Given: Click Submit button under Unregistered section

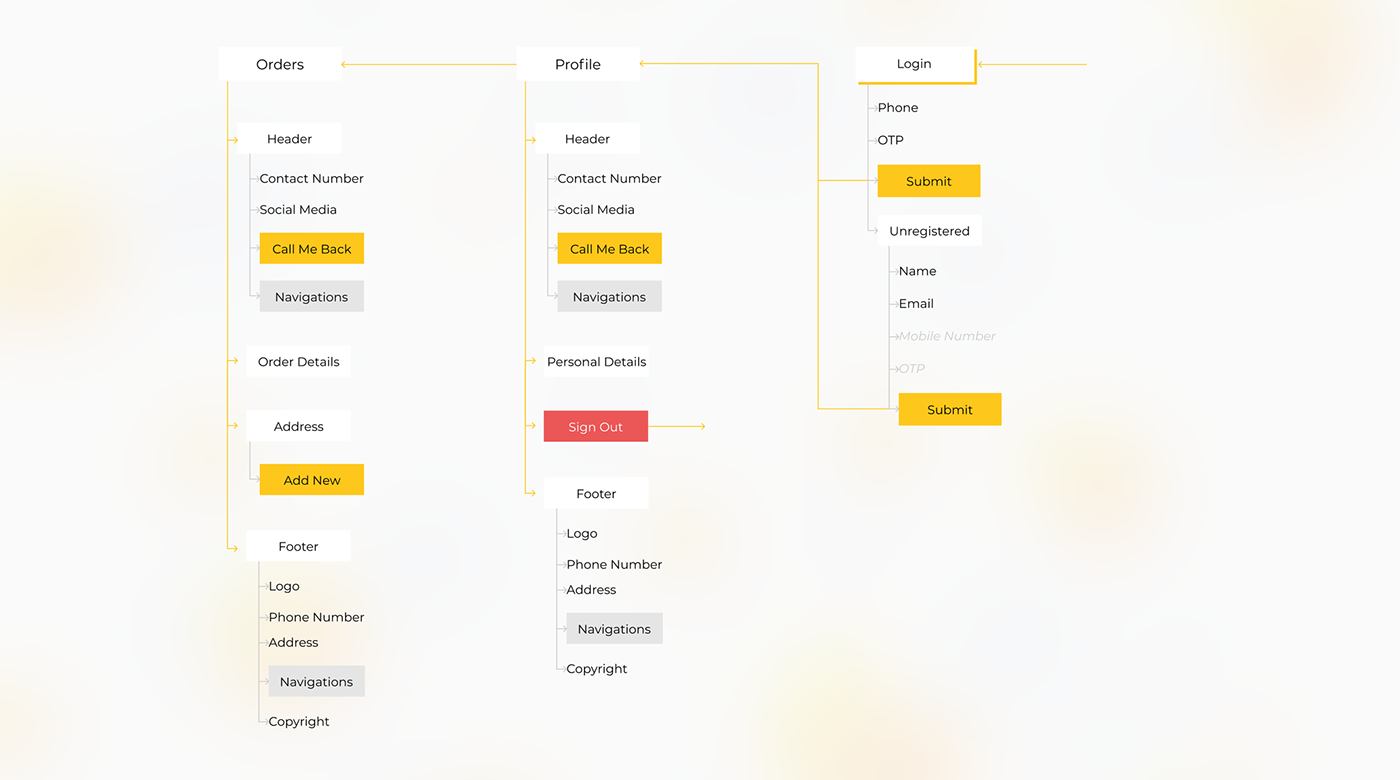Looking at the screenshot, I should pyautogui.click(x=949, y=410).
